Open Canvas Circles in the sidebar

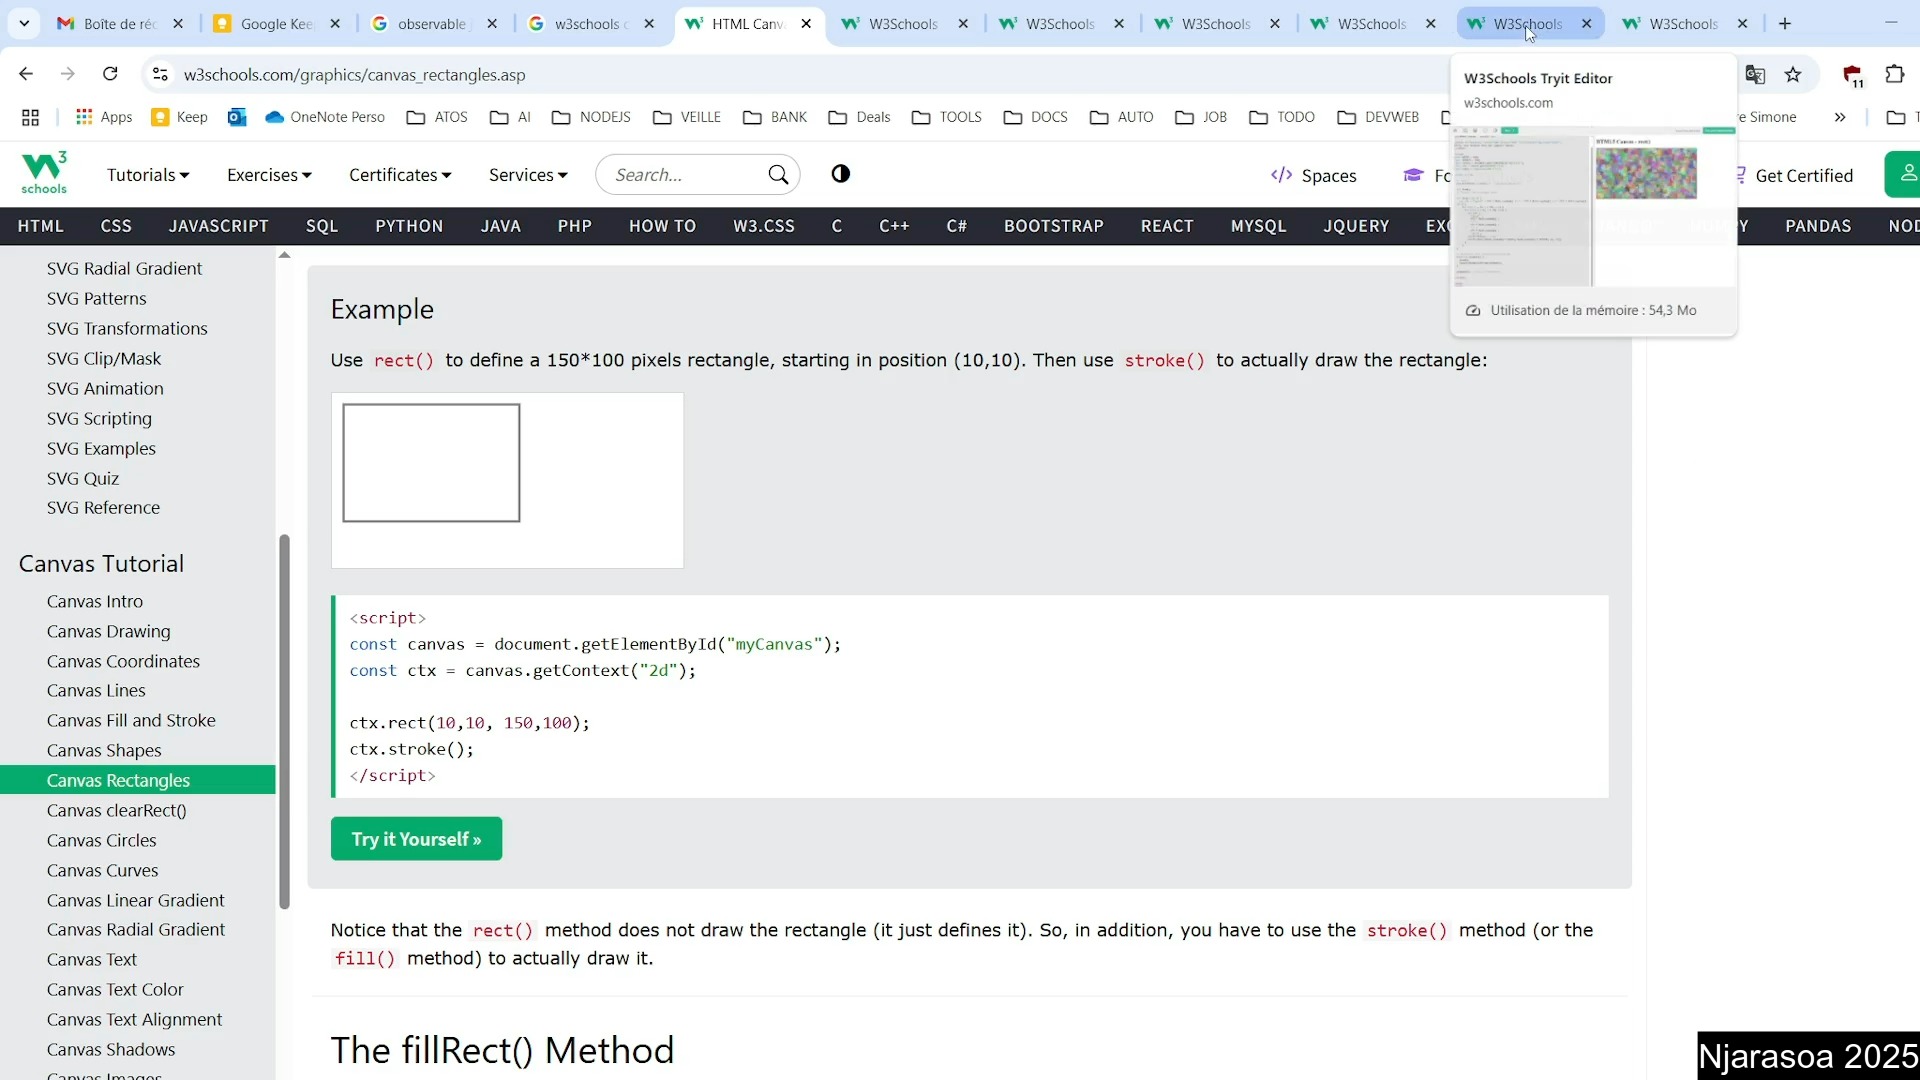click(101, 840)
